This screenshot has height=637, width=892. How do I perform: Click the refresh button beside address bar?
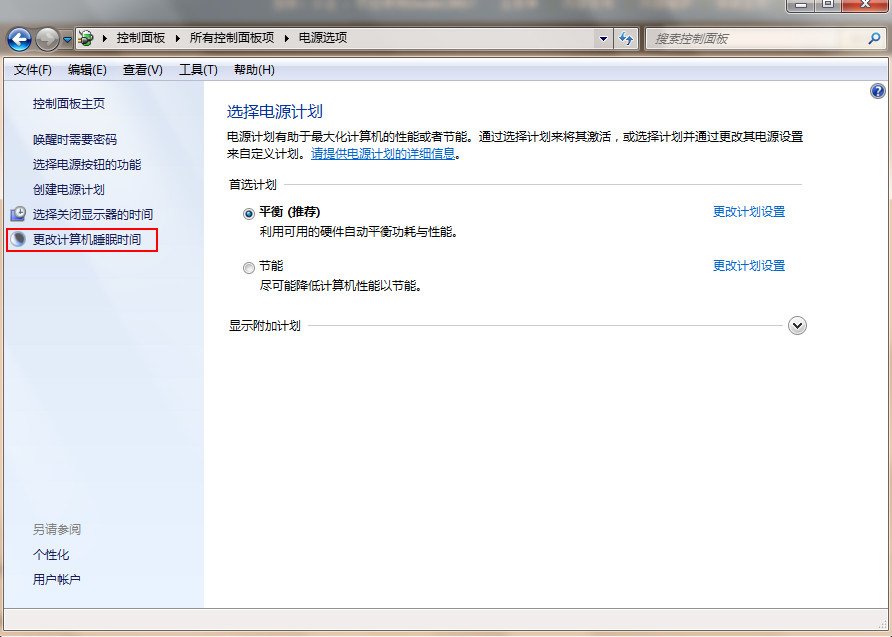tap(626, 39)
